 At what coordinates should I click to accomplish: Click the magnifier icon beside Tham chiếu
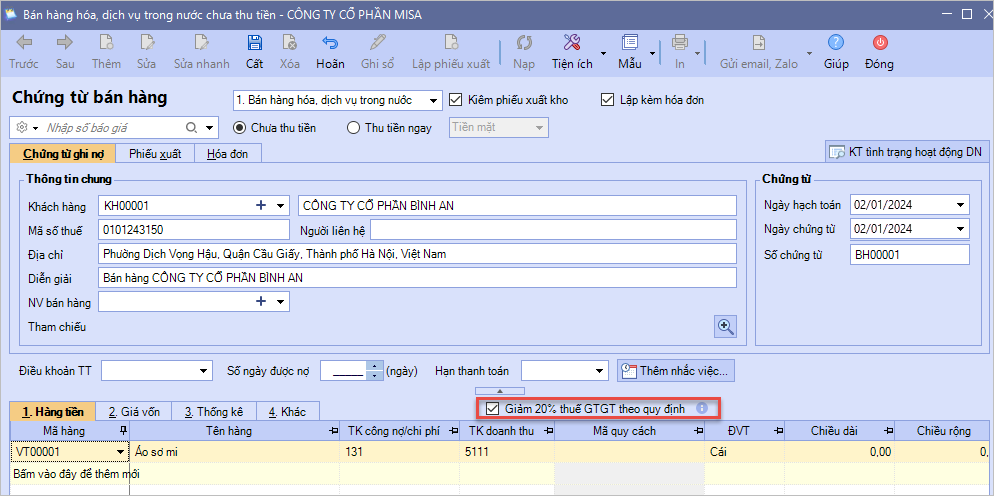coord(725,326)
